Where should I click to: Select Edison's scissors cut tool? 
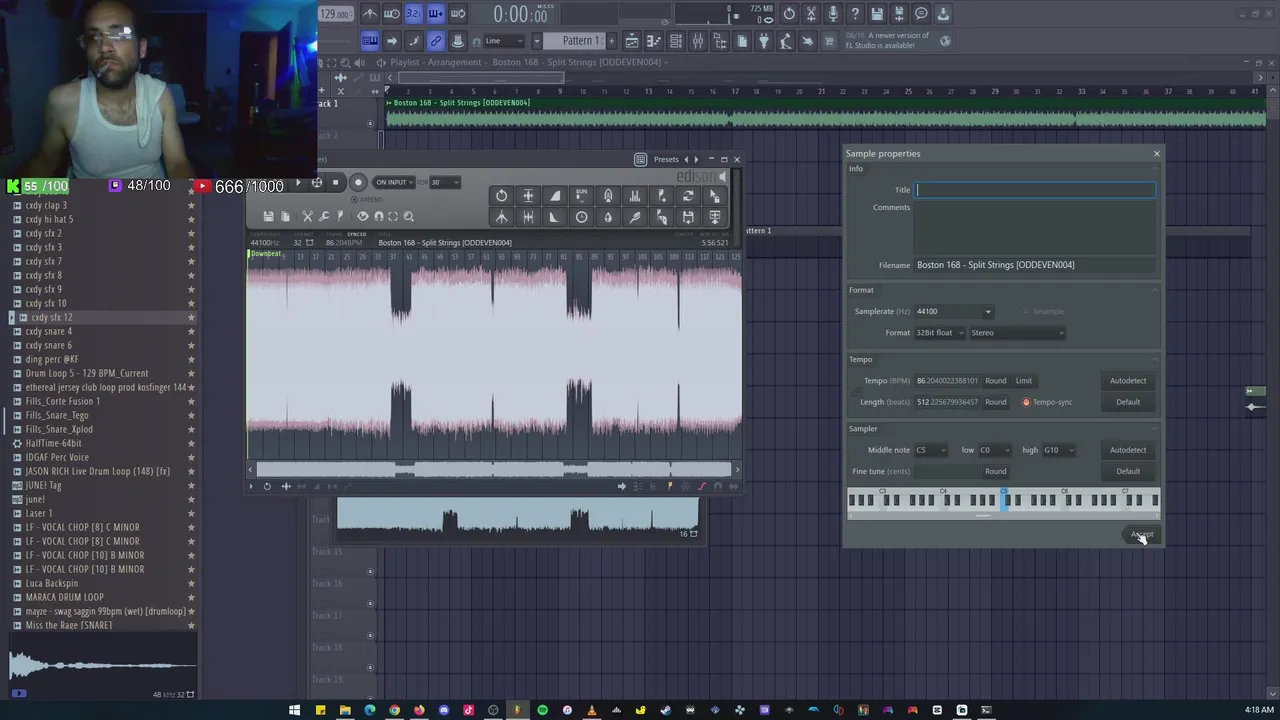click(x=307, y=216)
